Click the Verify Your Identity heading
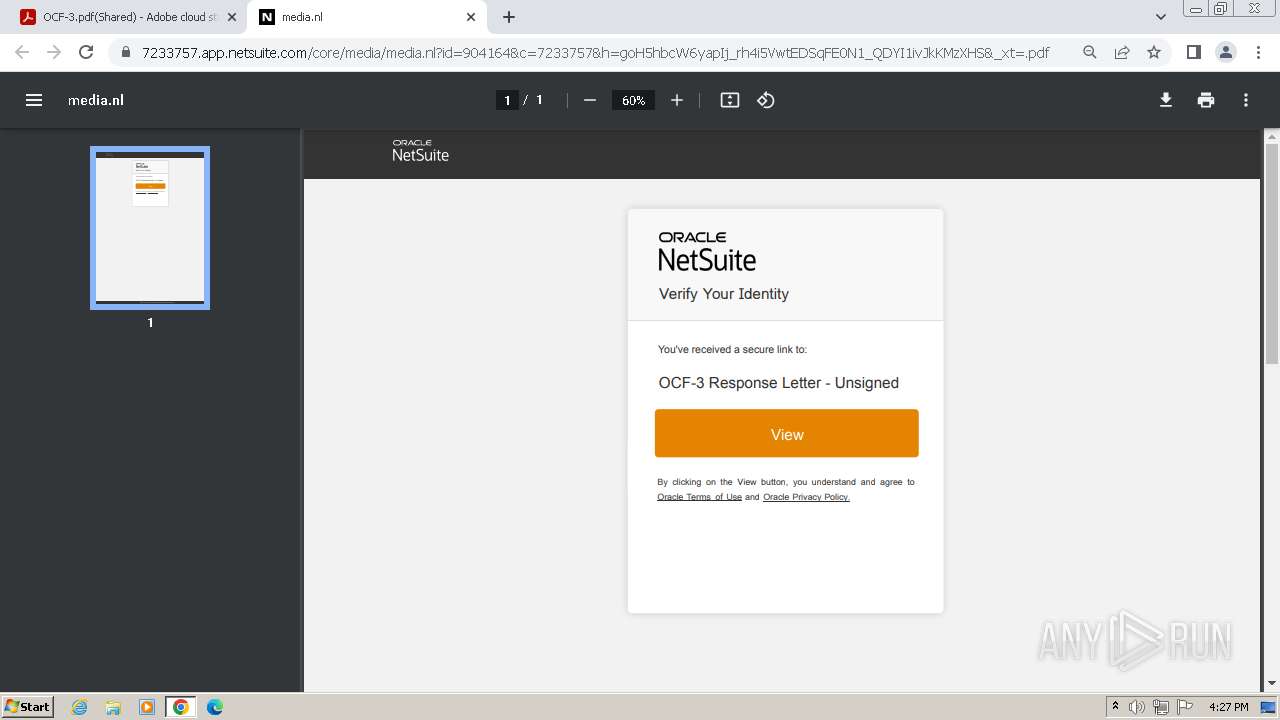This screenshot has height=720, width=1280. coord(724,294)
